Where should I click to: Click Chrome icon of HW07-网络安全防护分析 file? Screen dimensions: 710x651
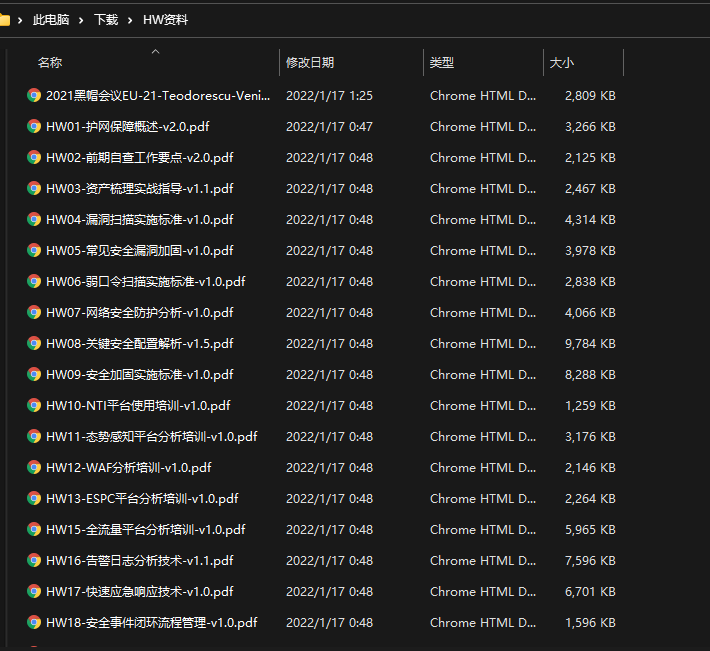point(34,312)
